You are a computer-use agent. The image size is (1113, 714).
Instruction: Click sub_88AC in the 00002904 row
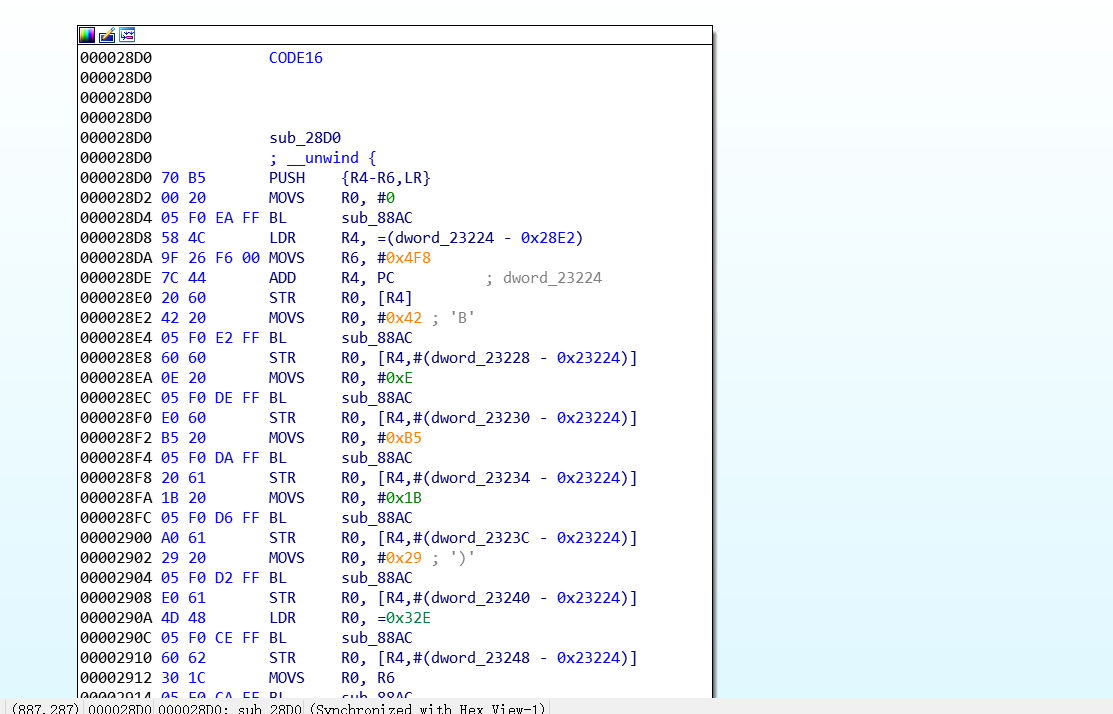tap(377, 578)
